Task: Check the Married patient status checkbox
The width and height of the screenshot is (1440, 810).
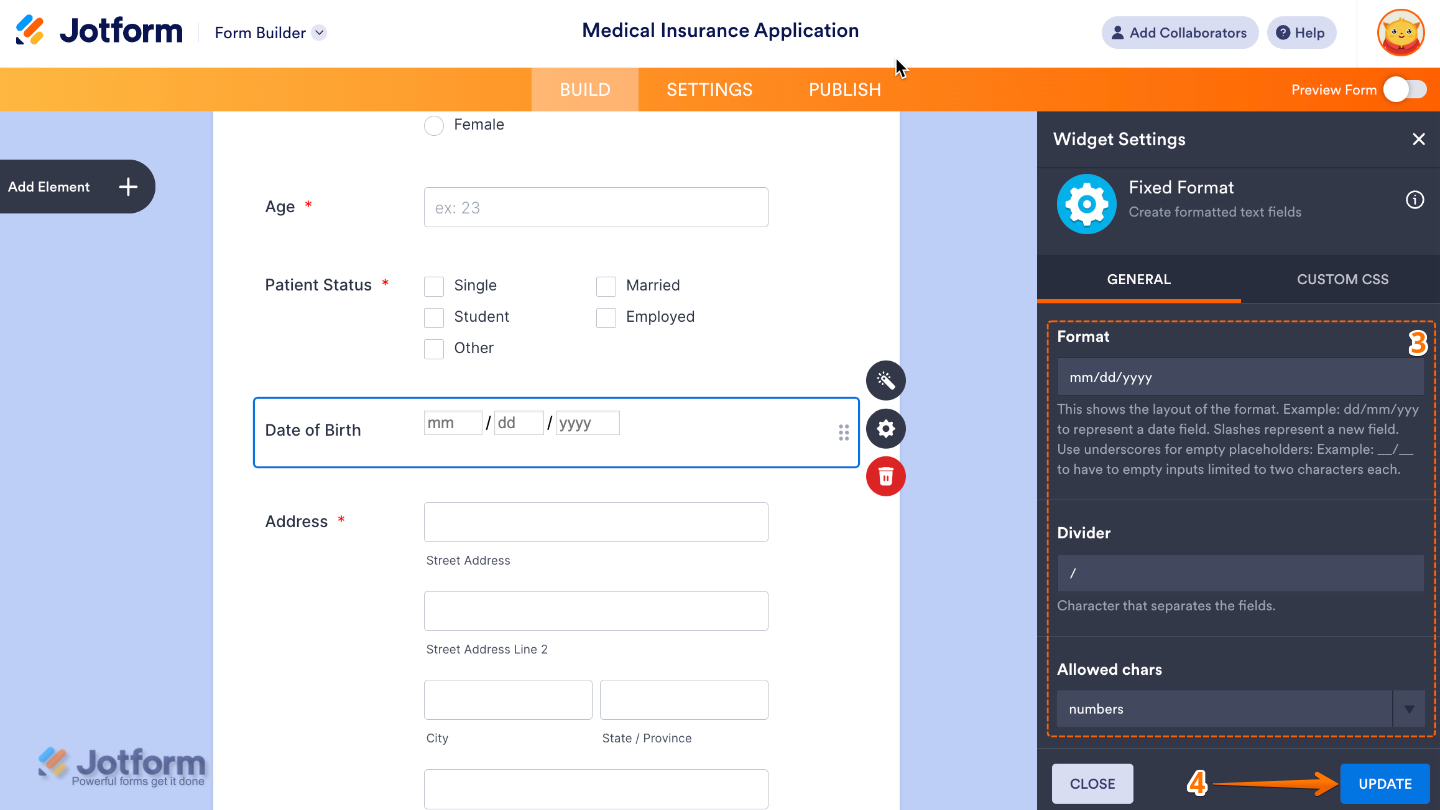Action: pyautogui.click(x=606, y=286)
